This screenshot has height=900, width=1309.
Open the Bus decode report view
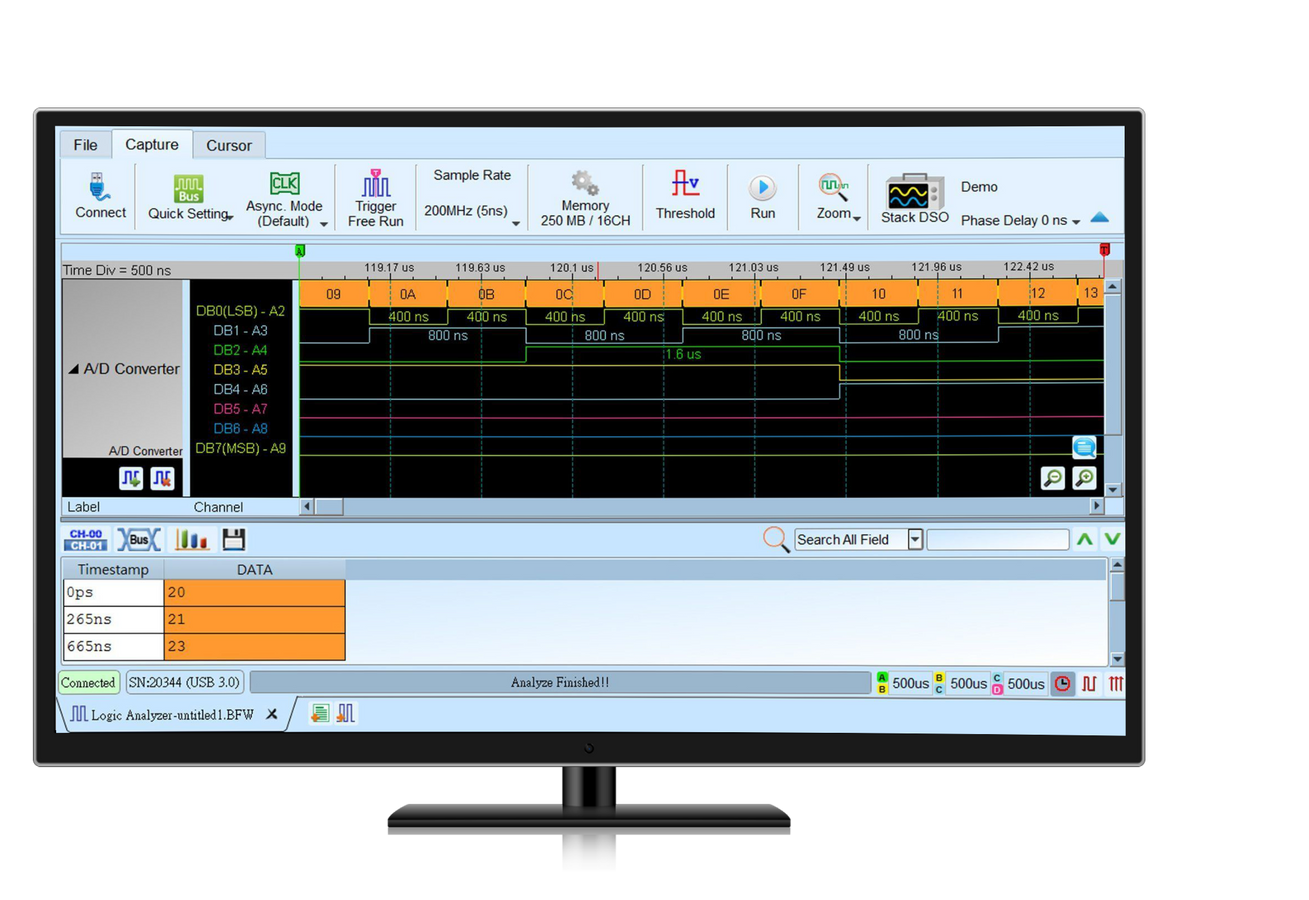(x=138, y=539)
